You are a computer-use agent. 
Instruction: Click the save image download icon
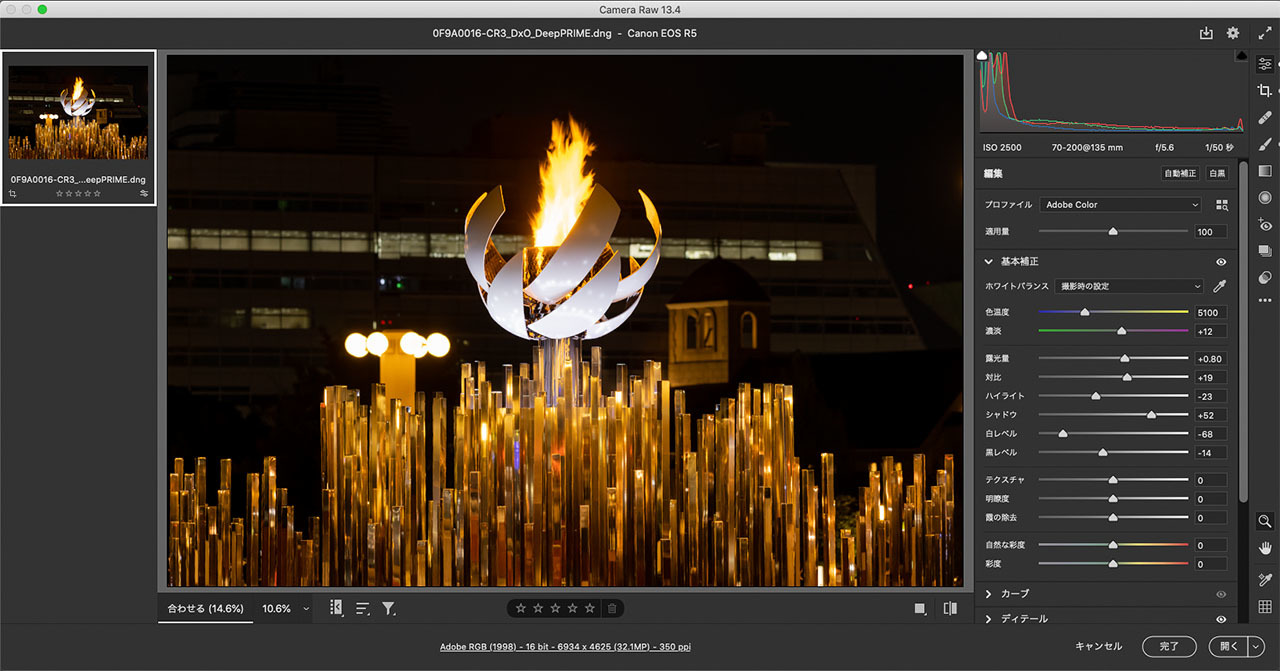coord(1206,33)
